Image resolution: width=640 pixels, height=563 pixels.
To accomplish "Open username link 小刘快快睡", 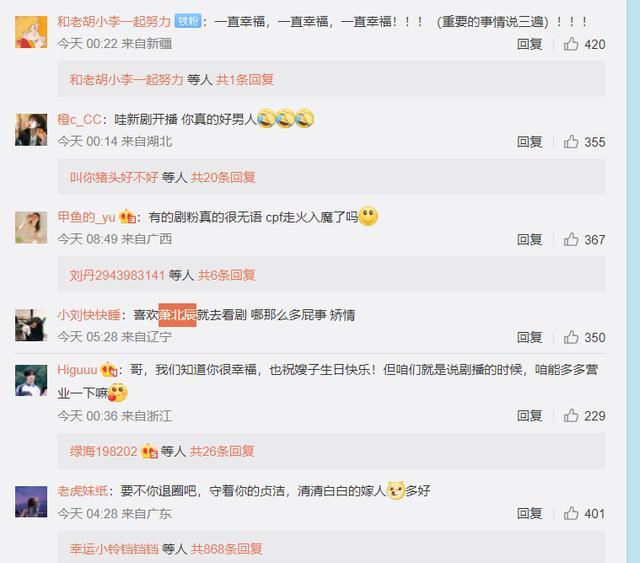I will [x=89, y=315].
